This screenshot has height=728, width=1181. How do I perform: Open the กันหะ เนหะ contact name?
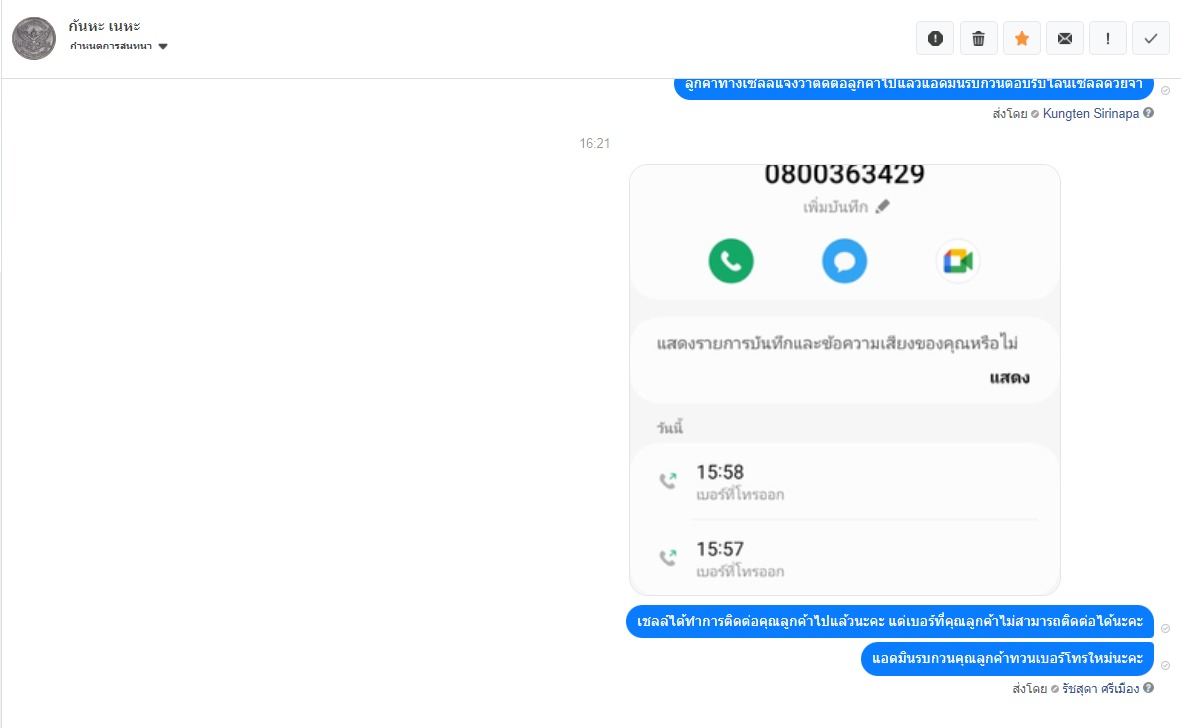[104, 26]
